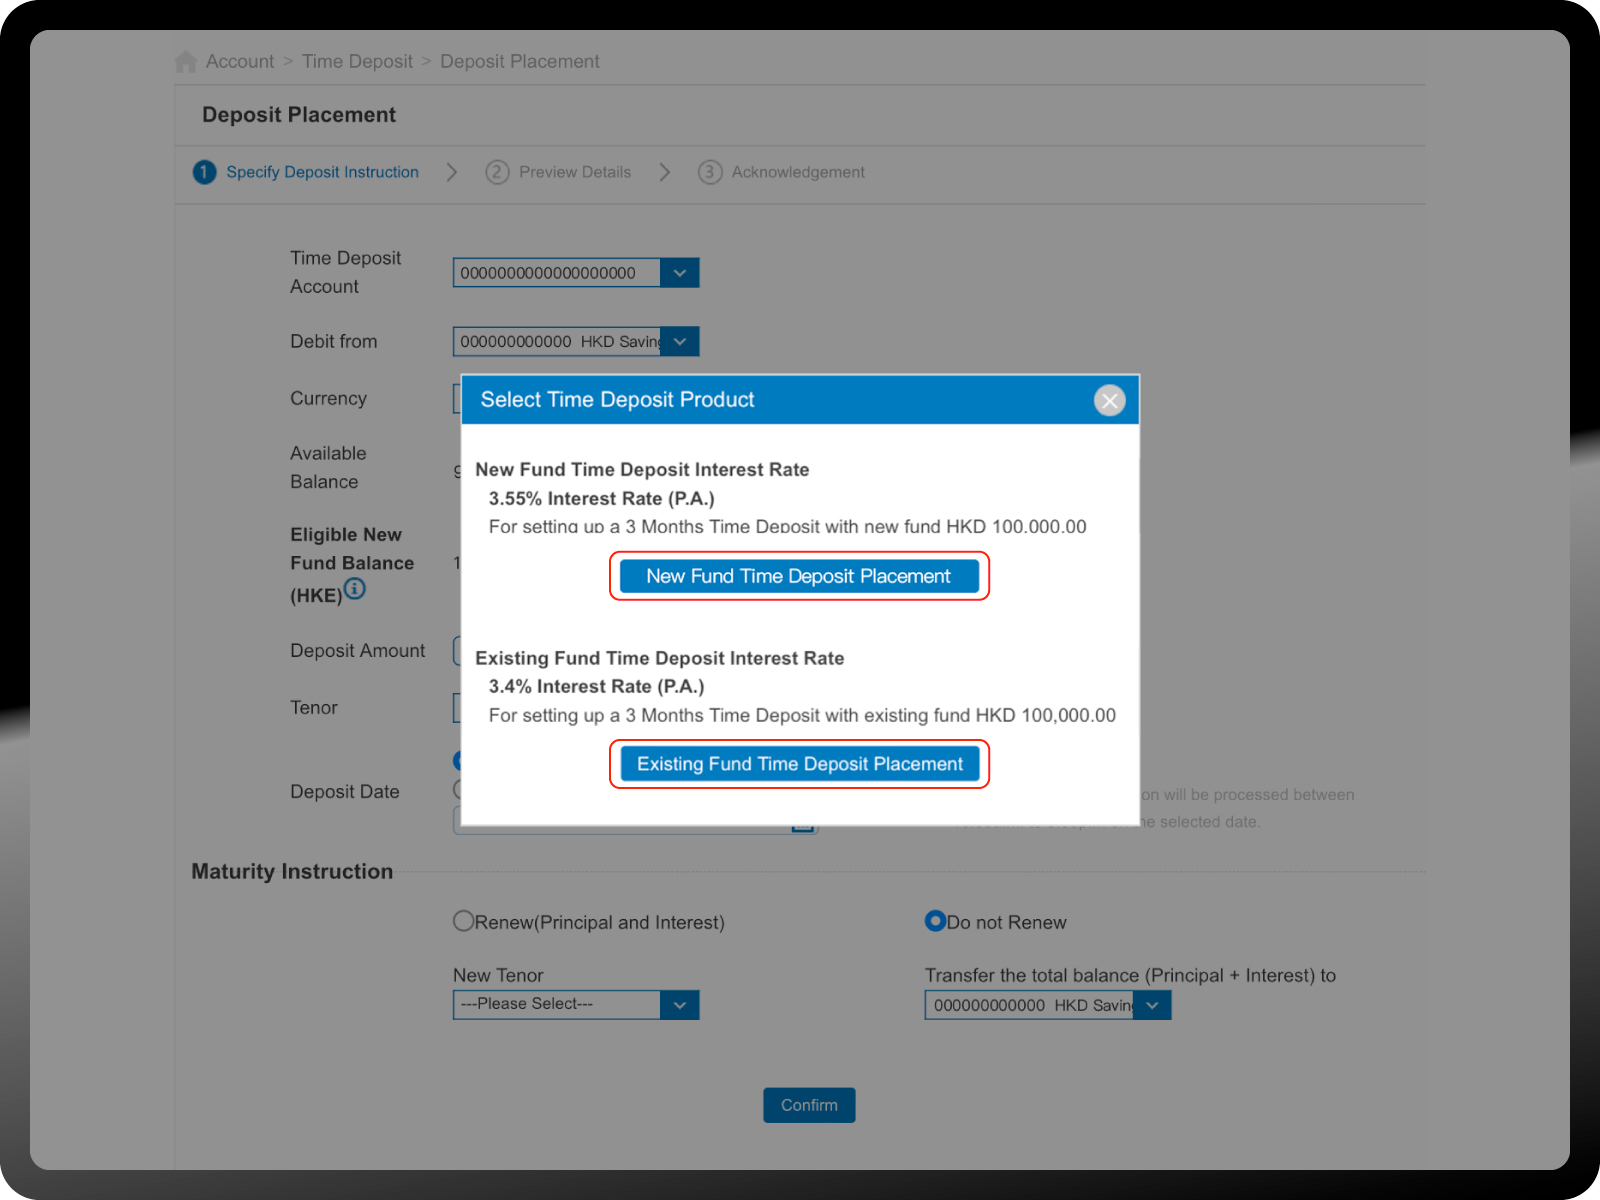Viewport: 1600px width, 1200px height.
Task: Click the step 1 circle icon
Action: click(204, 172)
